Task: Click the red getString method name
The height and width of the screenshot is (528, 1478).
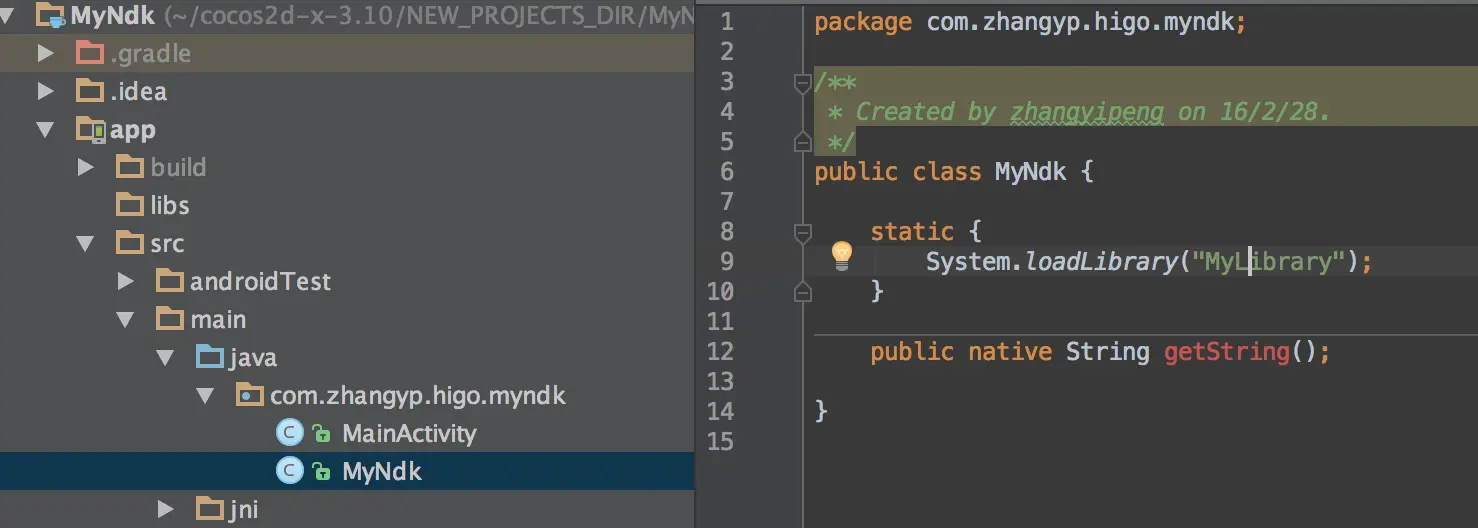Action: [1227, 352]
